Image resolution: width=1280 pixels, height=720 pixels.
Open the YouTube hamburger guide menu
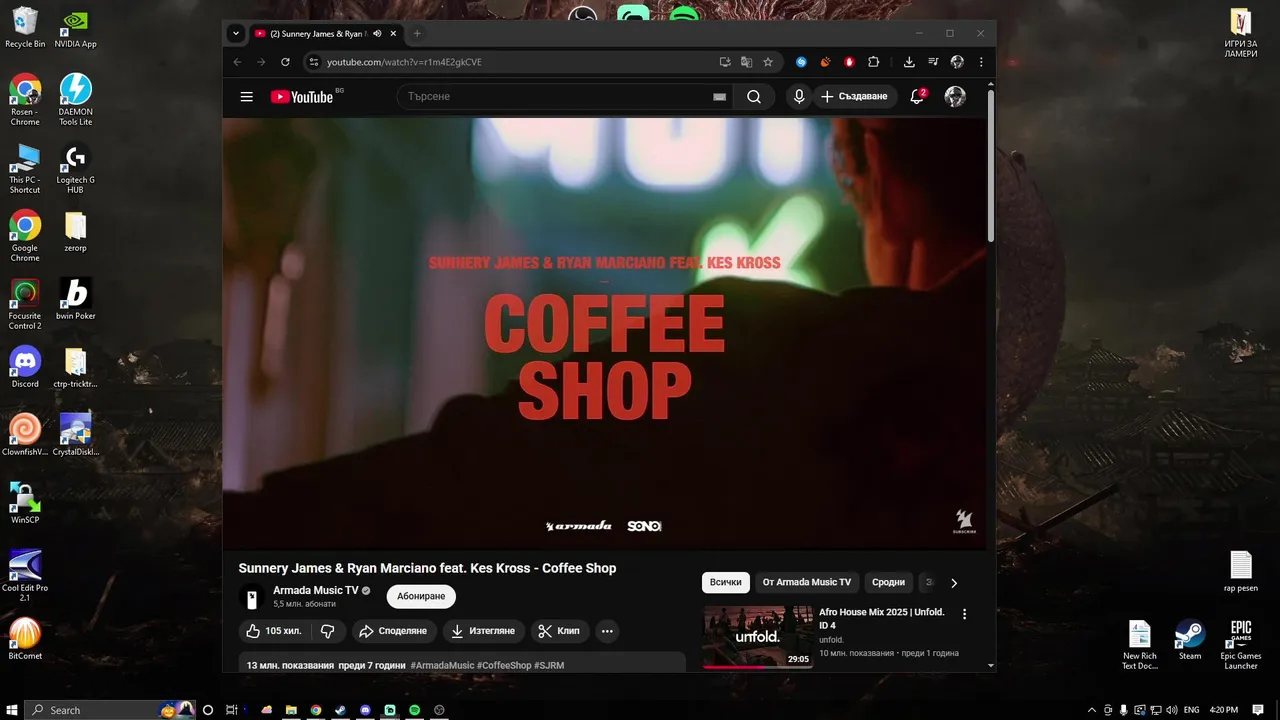pos(246,97)
